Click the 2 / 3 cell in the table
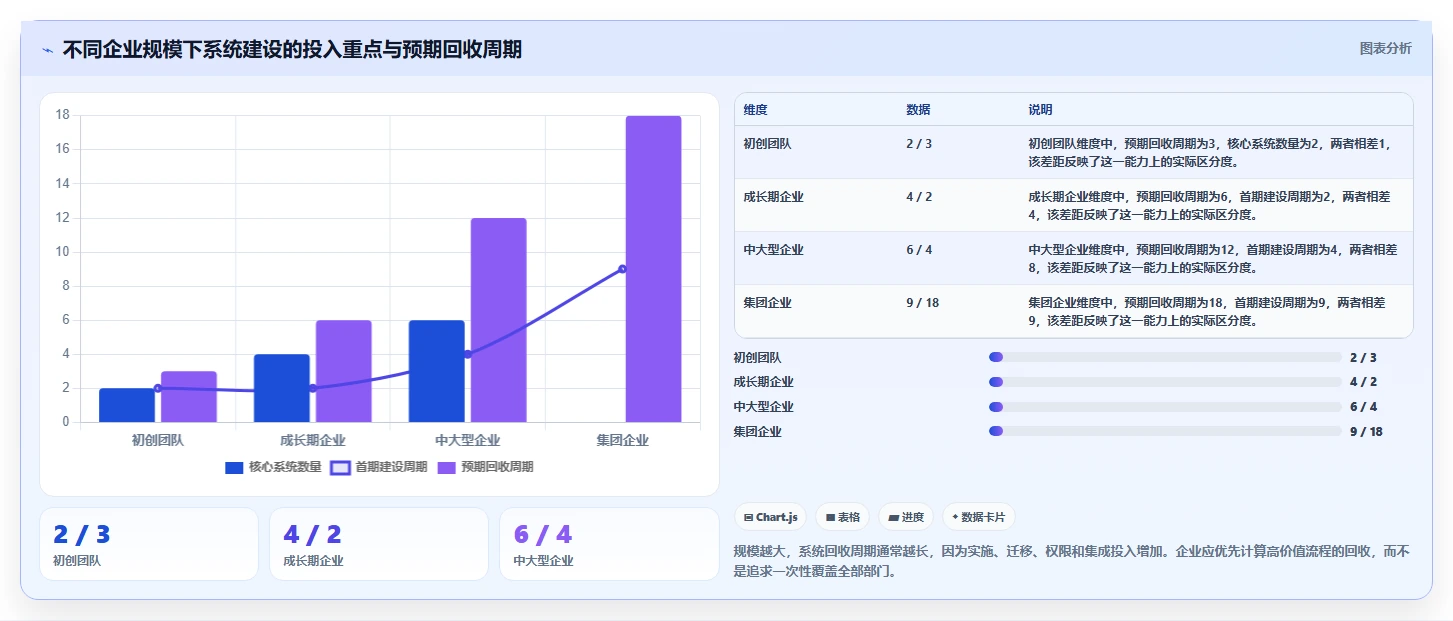Viewport: 1453px width, 621px height. pos(919,143)
